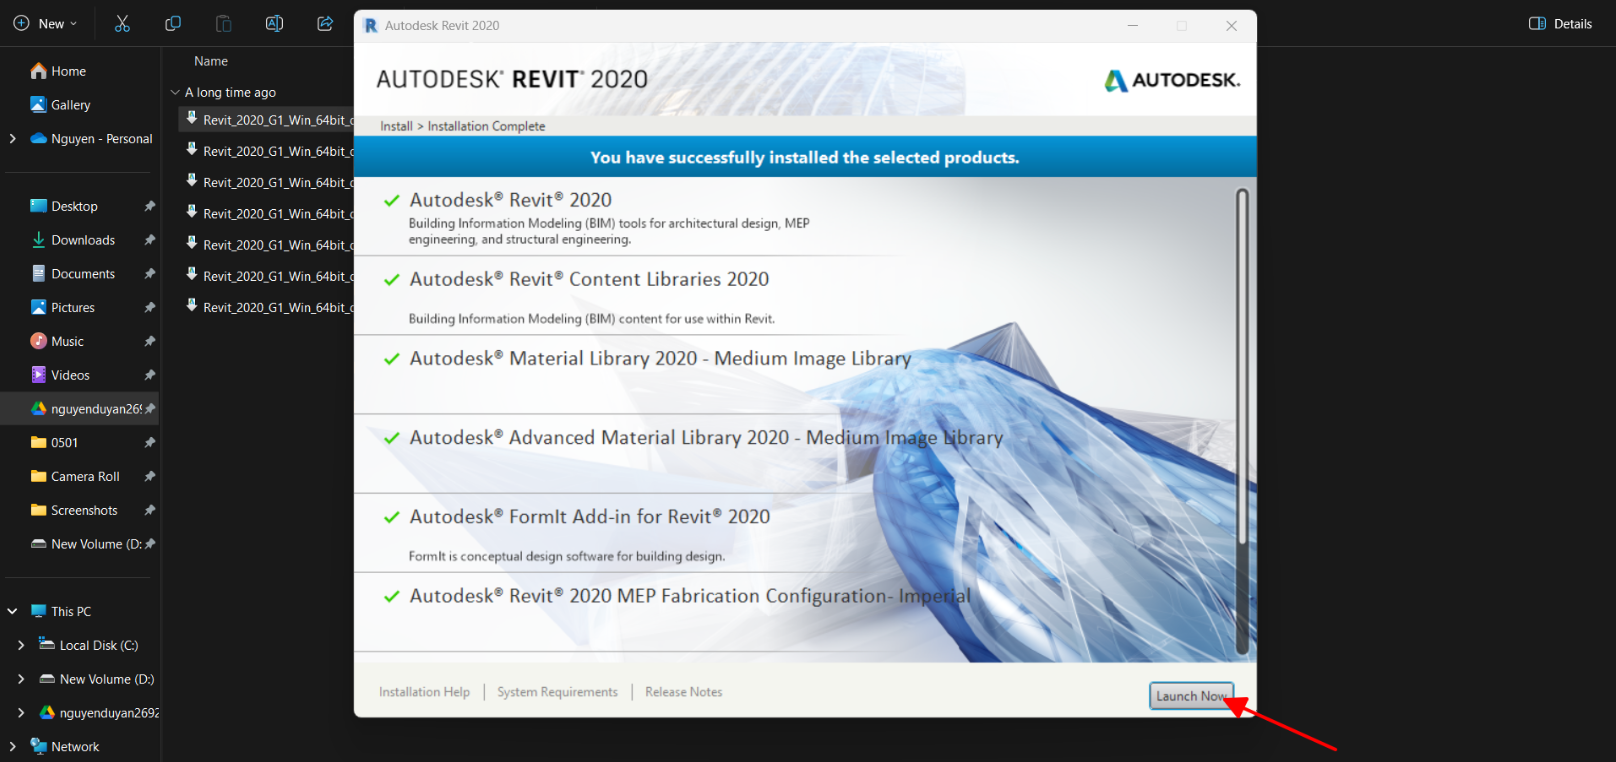The image size is (1616, 762).
Task: Open the New dropdown menu
Action: coord(45,23)
